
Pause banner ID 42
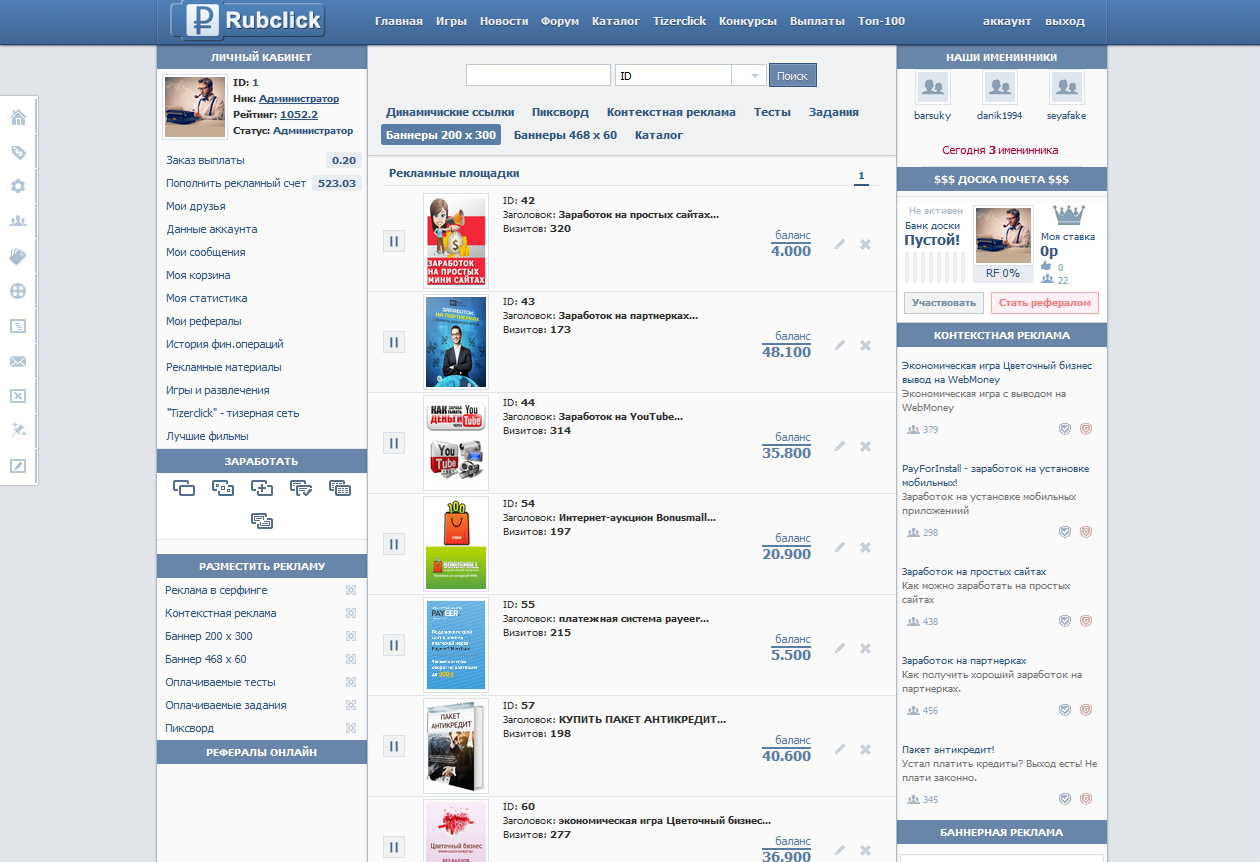click(x=394, y=241)
